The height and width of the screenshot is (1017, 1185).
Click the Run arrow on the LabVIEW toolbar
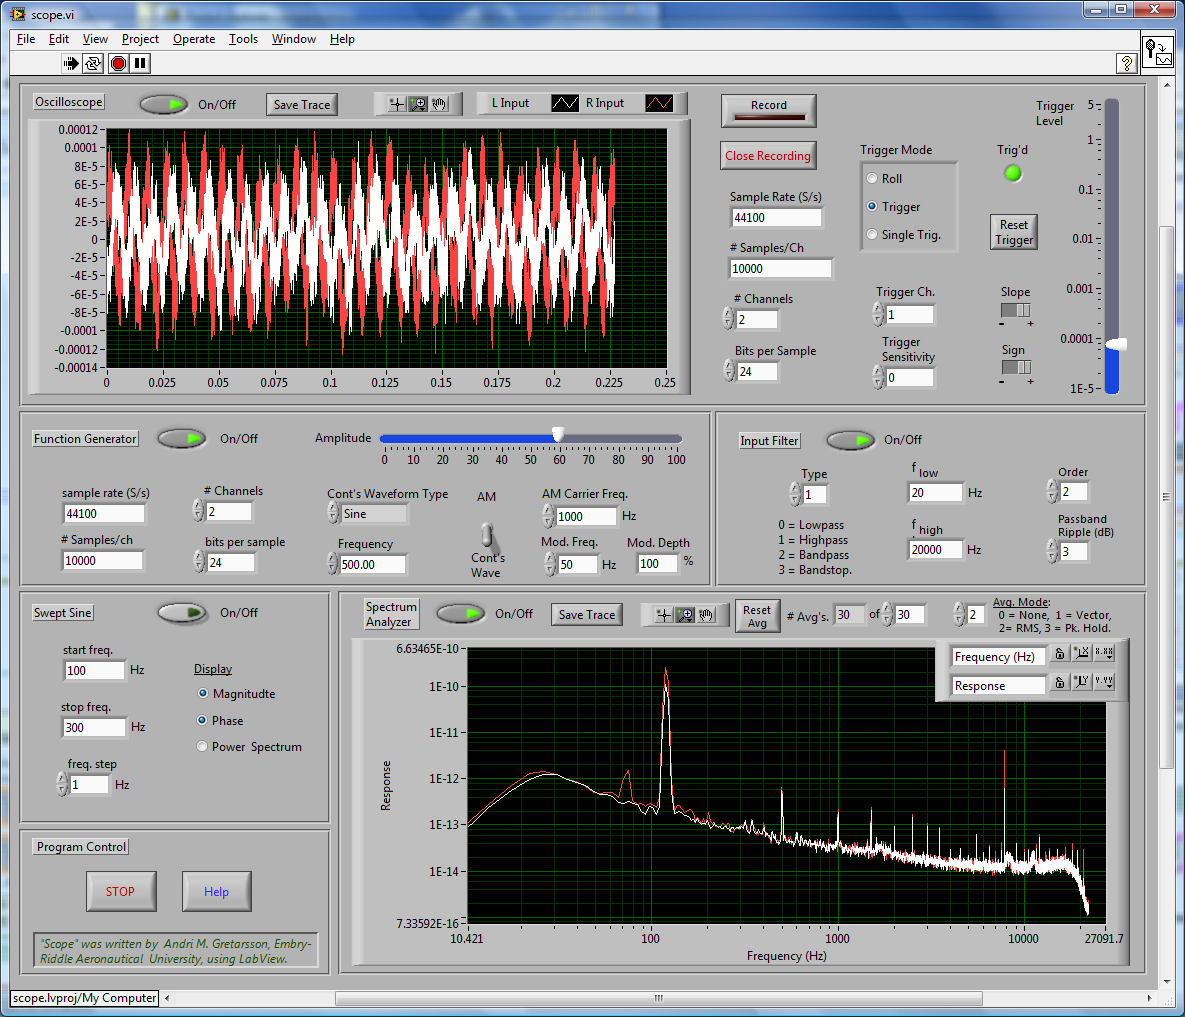(x=69, y=63)
